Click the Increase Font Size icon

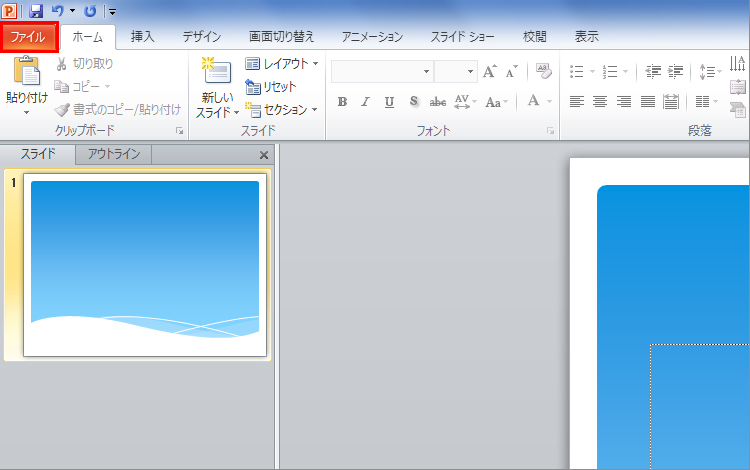490,72
